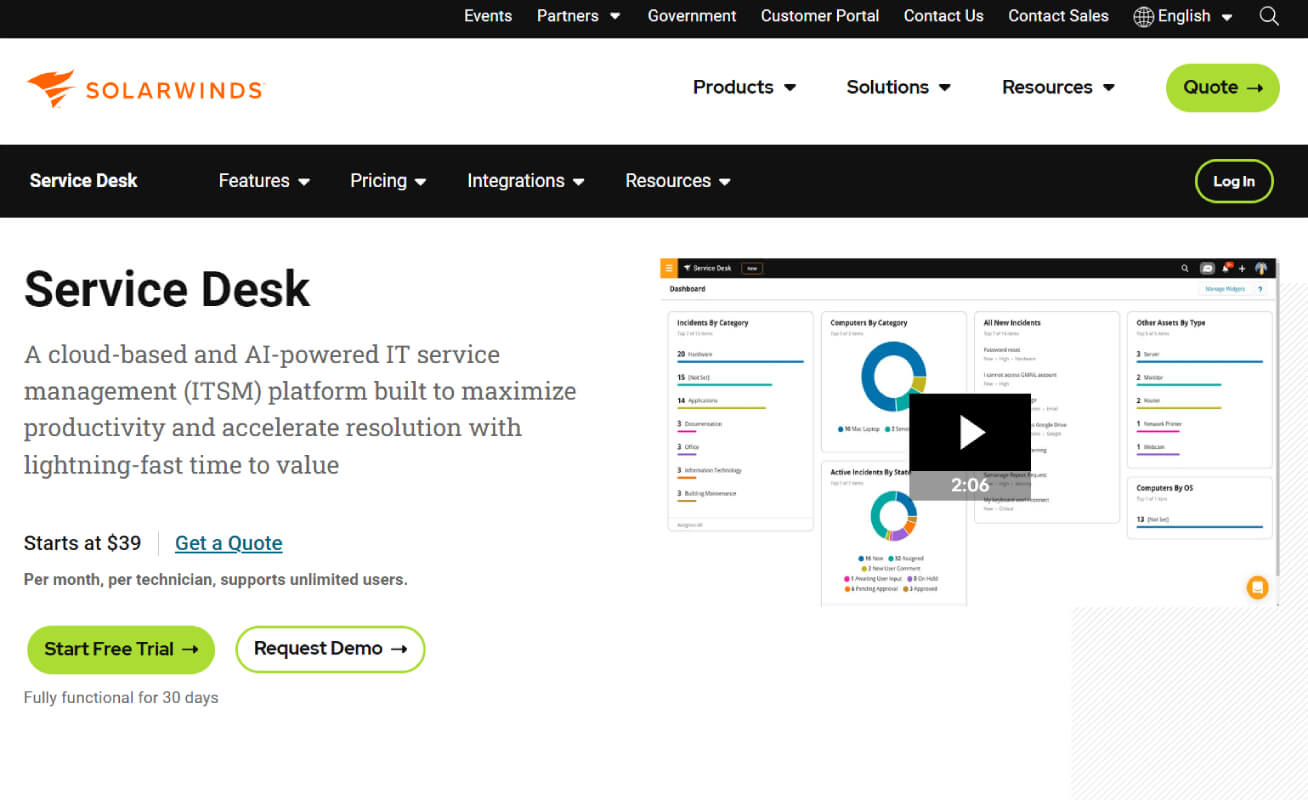Click the user avatar in dashboard preview
Image resolution: width=1308 pixels, height=800 pixels.
(1261, 268)
